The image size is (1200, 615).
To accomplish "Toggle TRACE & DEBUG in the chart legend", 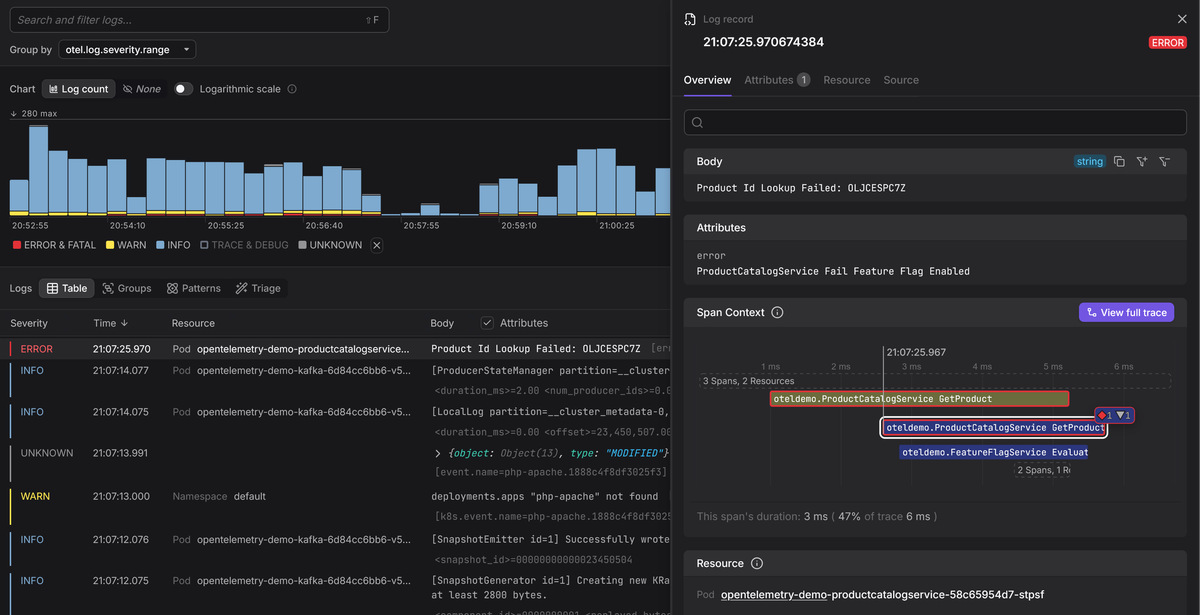I will [x=244, y=245].
